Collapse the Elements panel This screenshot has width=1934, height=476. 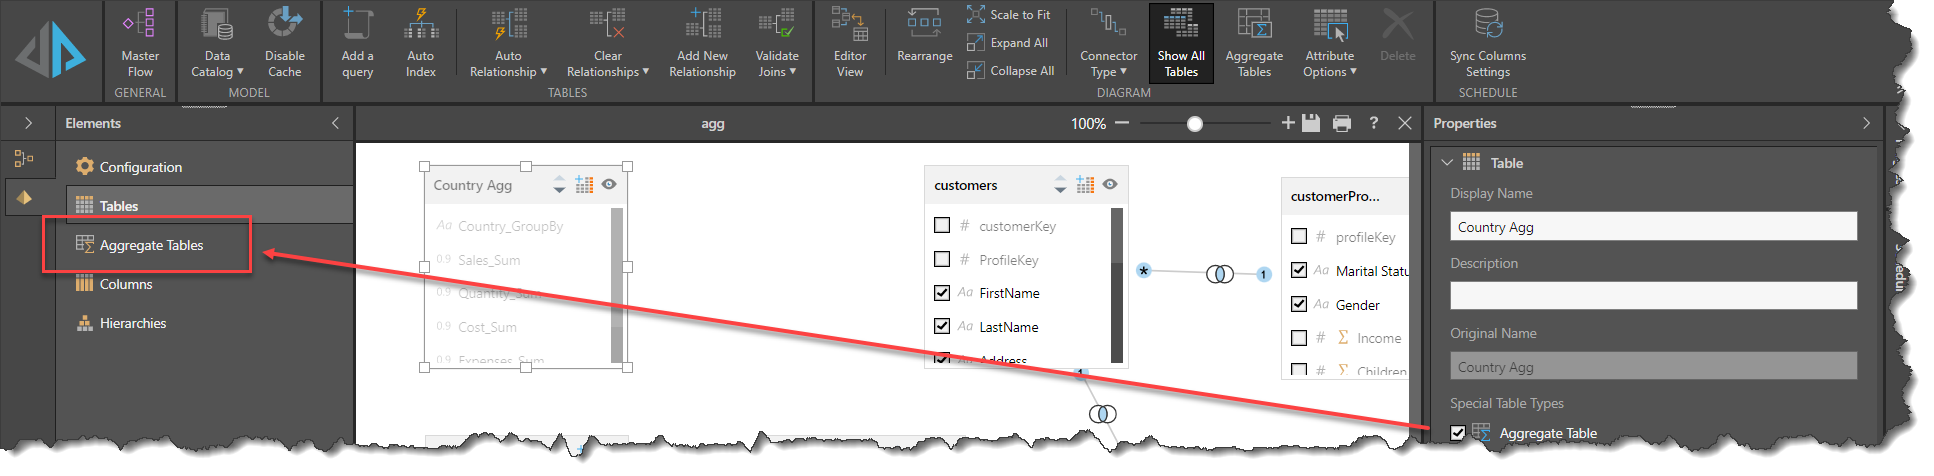(335, 123)
